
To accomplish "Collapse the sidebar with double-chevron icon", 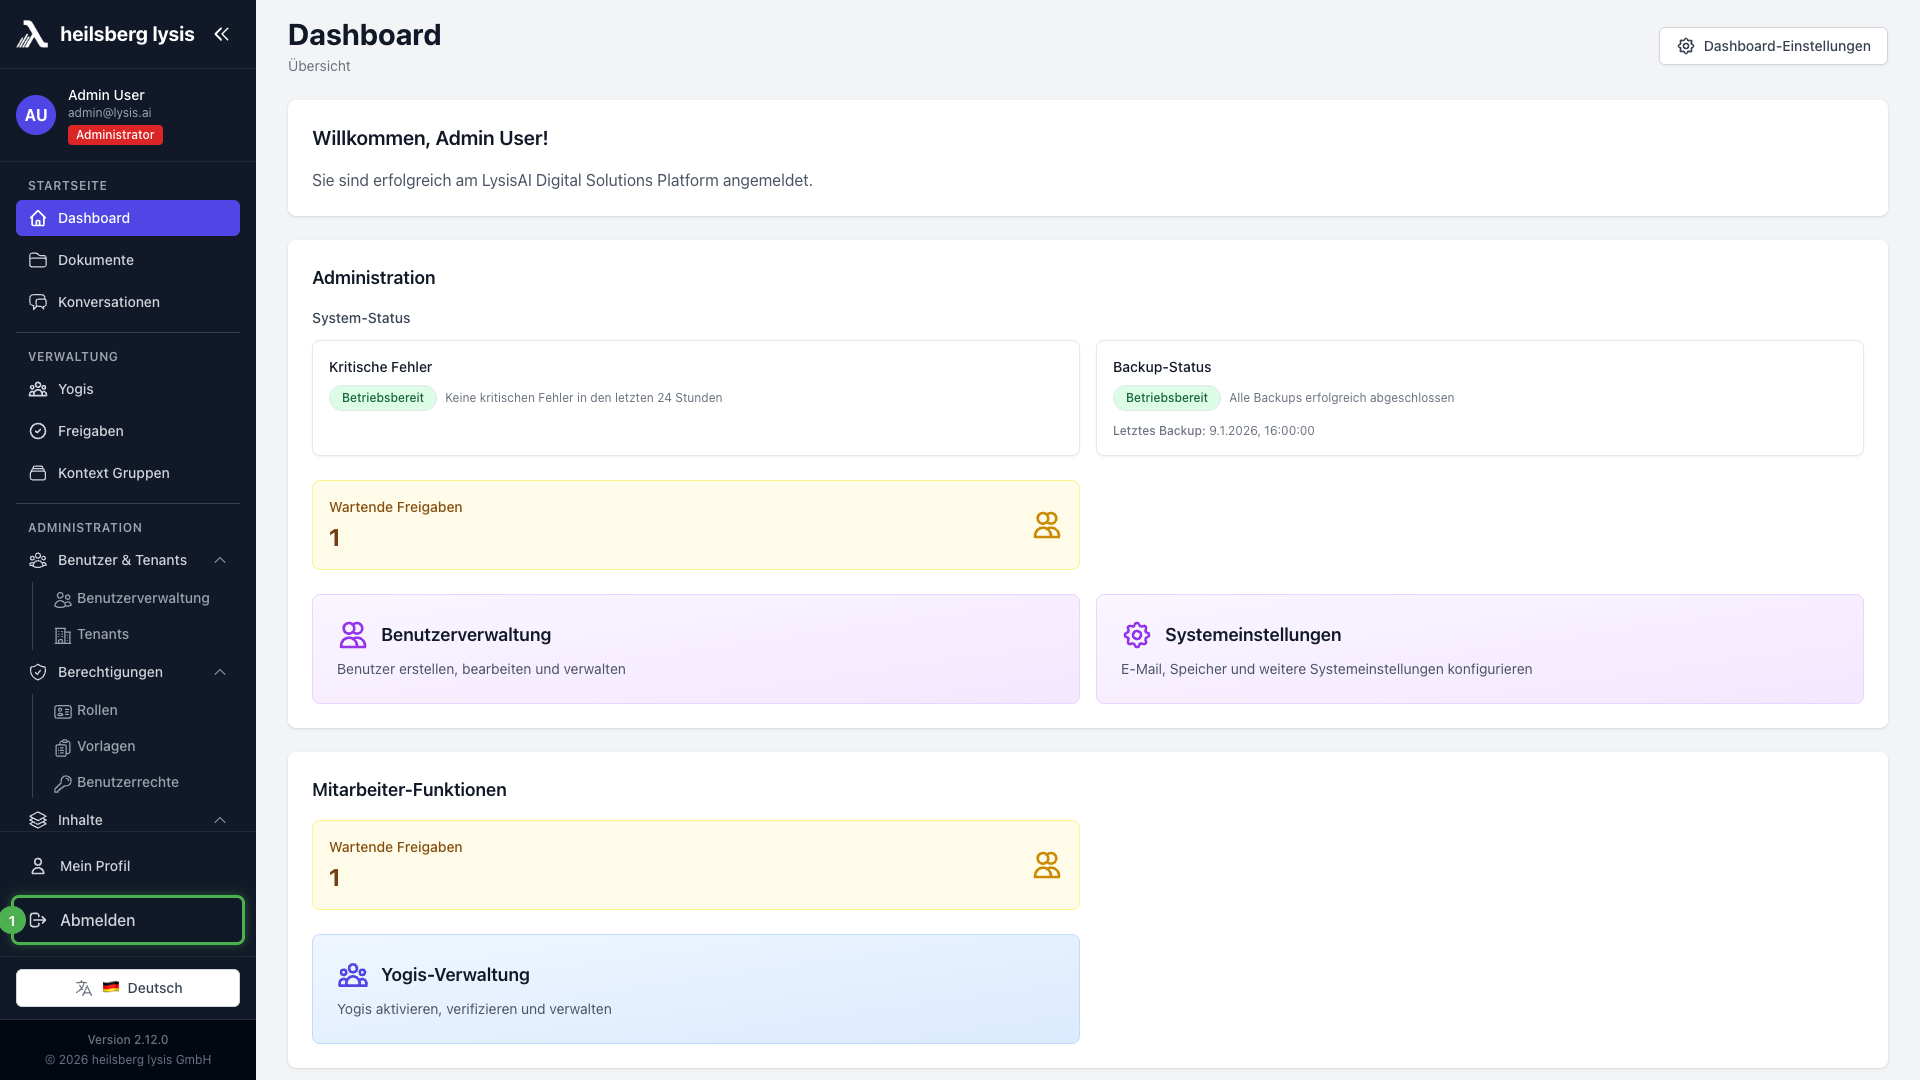I will click(x=221, y=34).
